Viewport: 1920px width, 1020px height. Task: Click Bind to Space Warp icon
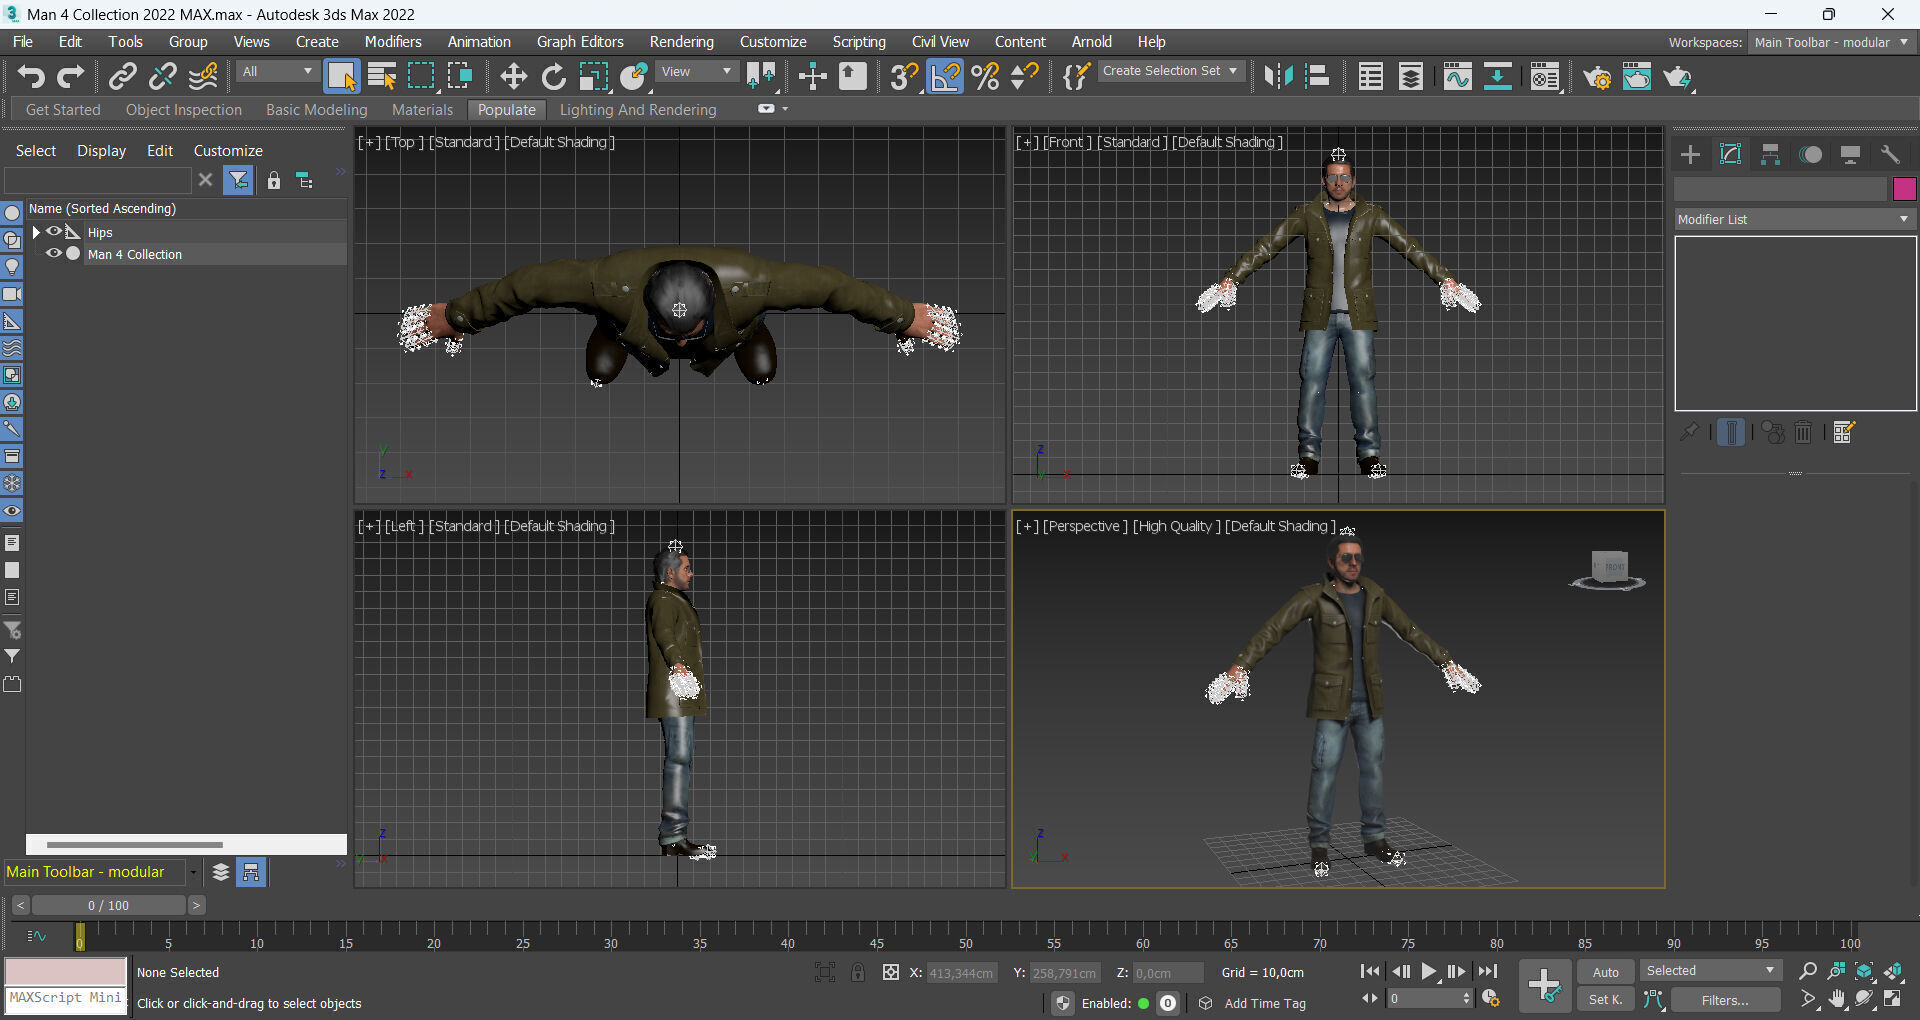(x=203, y=77)
